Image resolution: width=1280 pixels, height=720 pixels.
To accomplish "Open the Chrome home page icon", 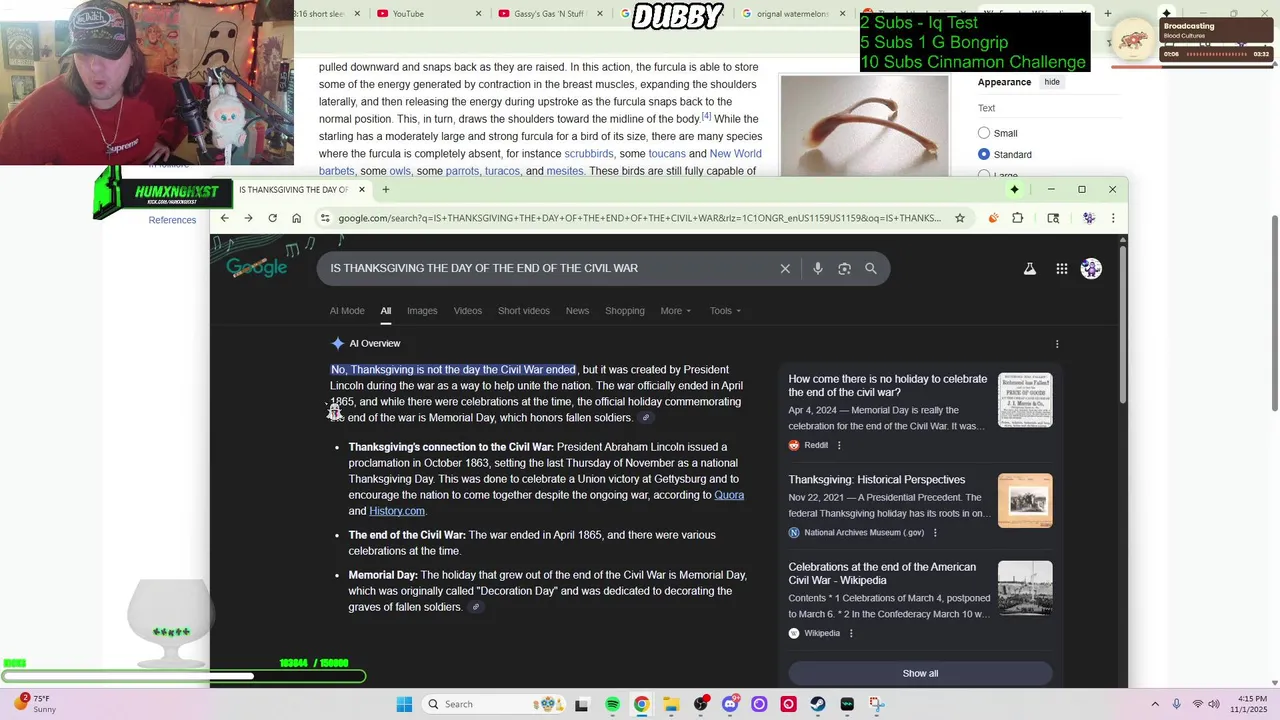I will [x=296, y=218].
